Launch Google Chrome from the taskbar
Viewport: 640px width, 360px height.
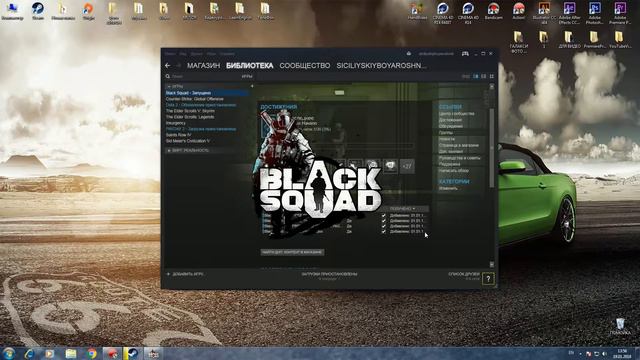91,353
